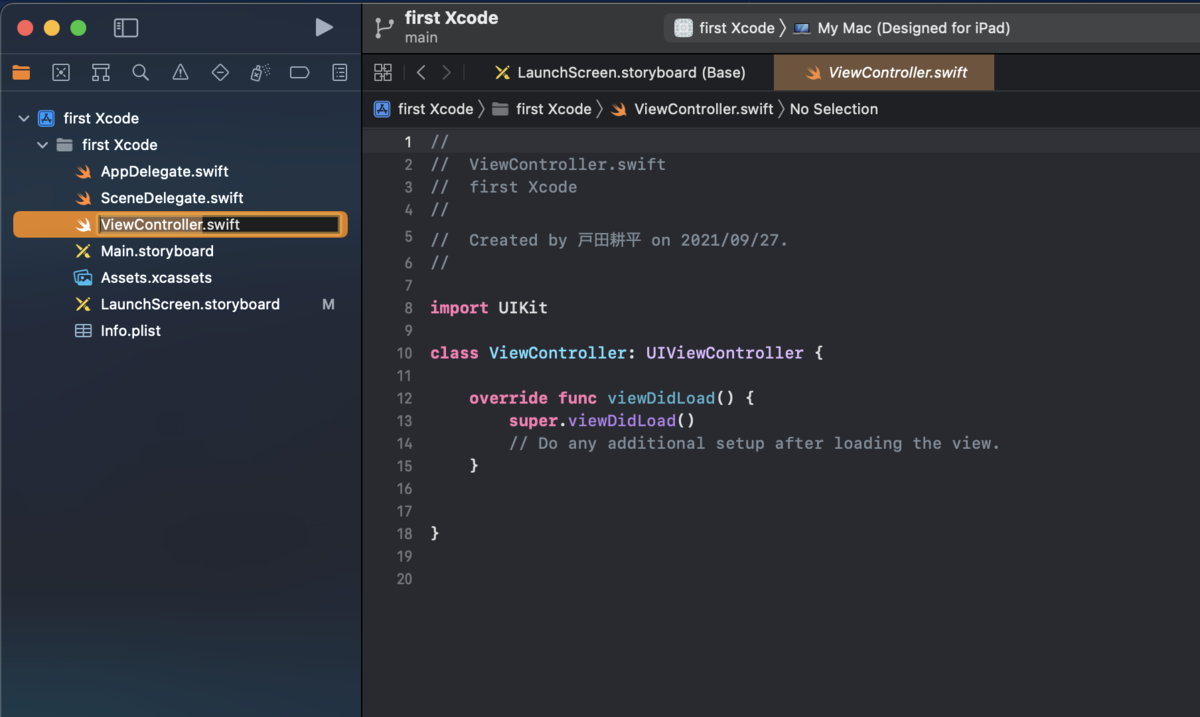This screenshot has height=717, width=1200.
Task: Choose the first Xcode scheme in toolbar
Action: (725, 28)
